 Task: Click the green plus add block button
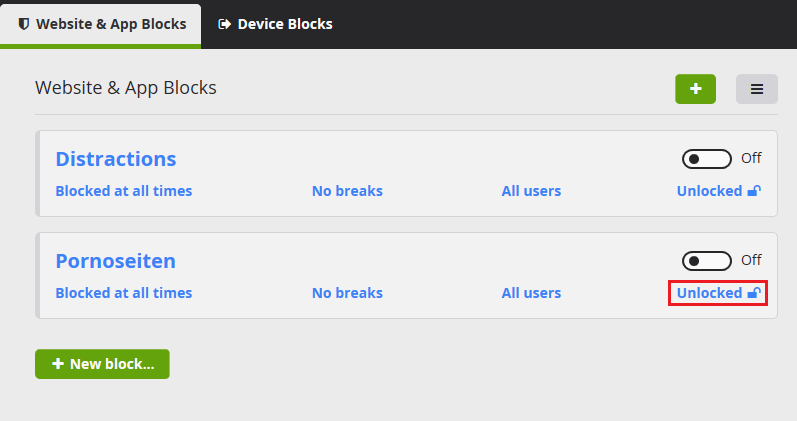point(695,89)
